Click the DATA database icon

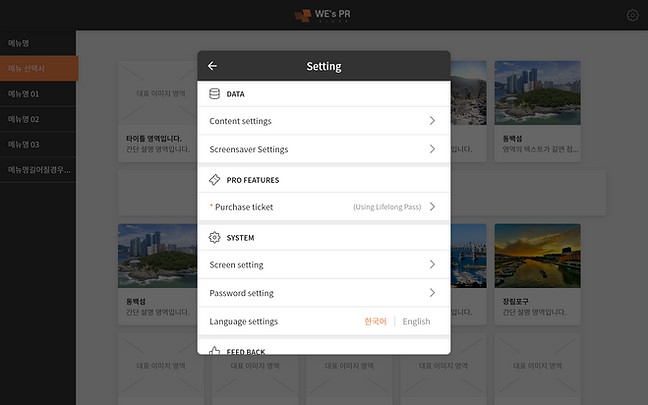point(214,94)
